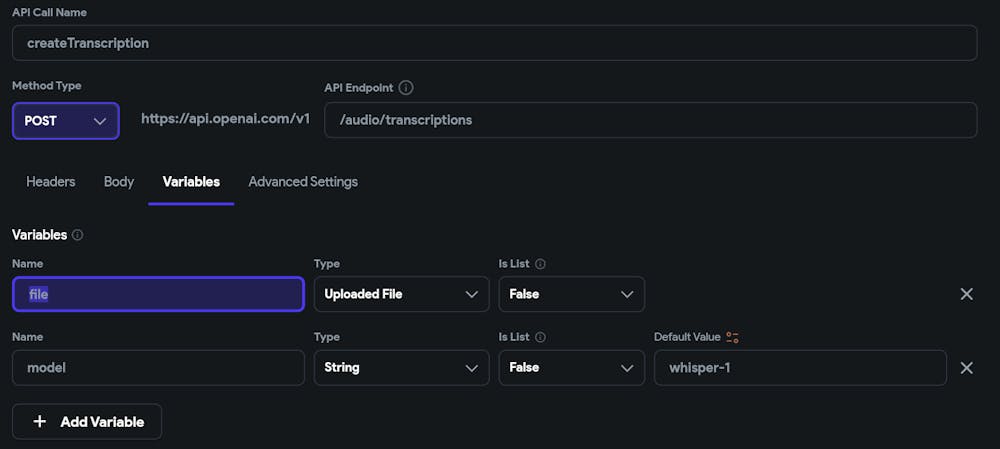
Task: Click the Is List info icon in file row
Action: 541,264
